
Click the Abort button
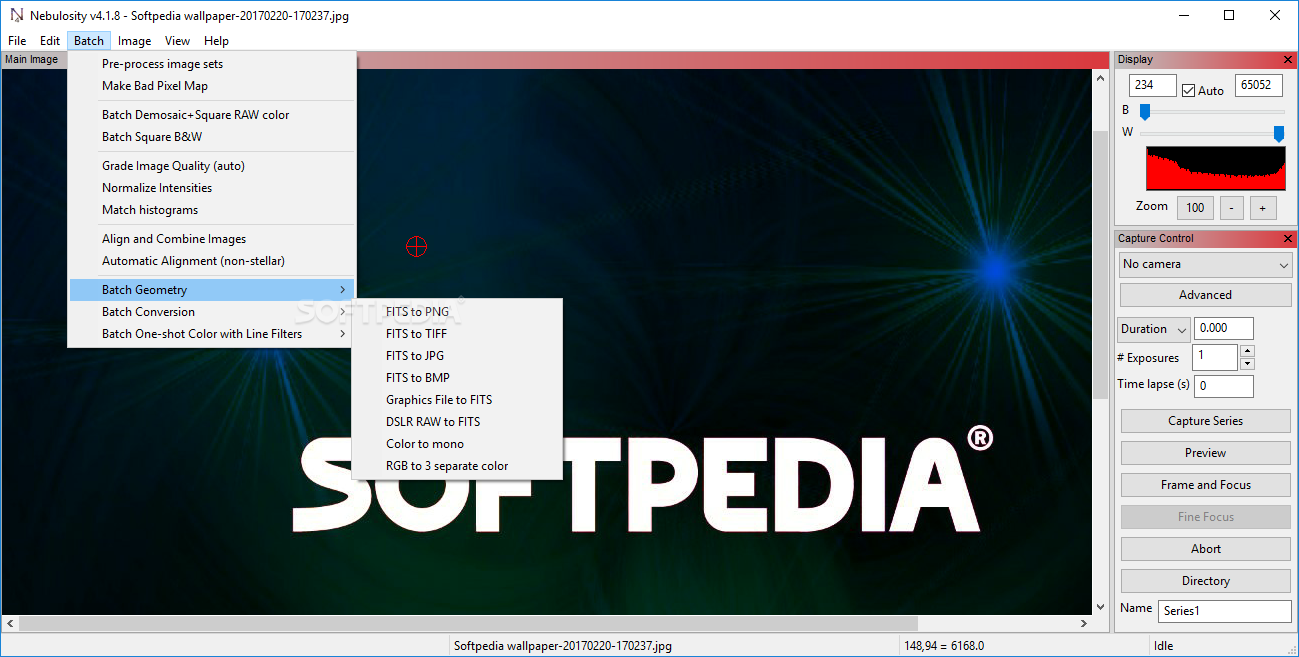click(1205, 549)
